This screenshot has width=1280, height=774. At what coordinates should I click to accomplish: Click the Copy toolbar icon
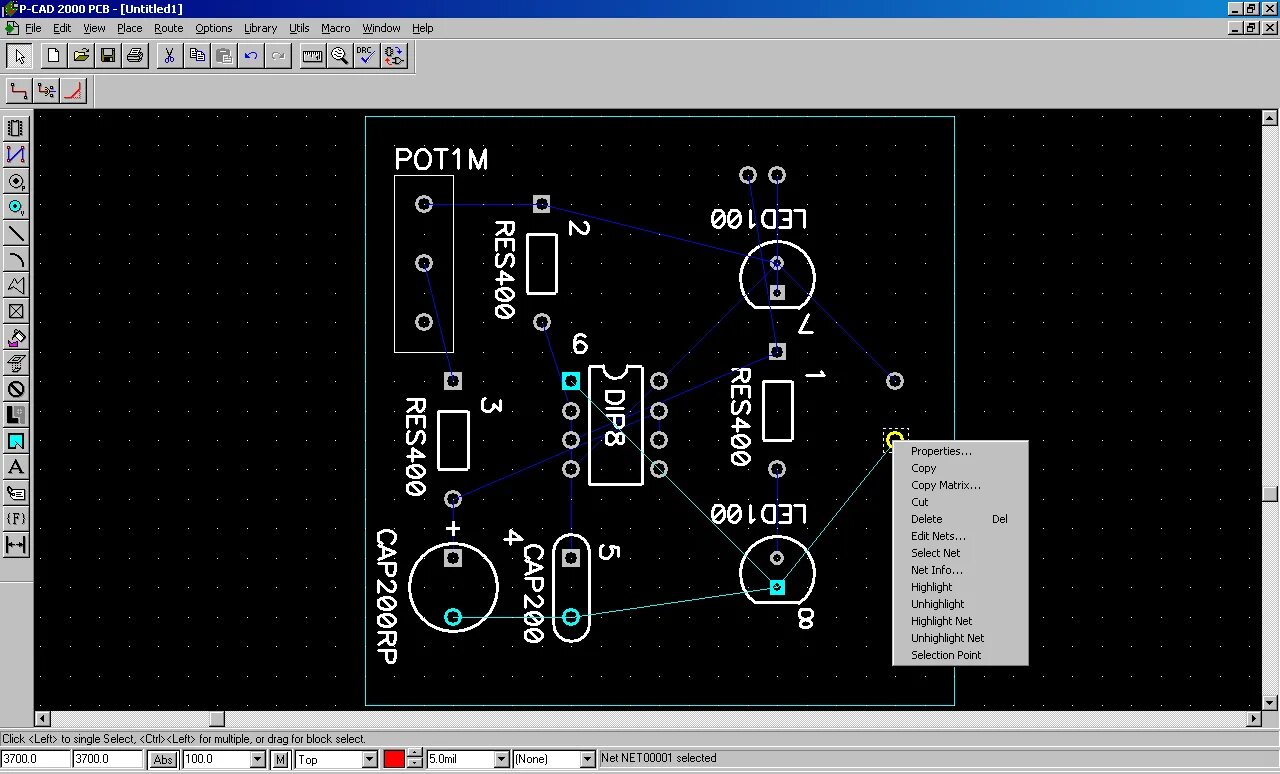click(x=197, y=56)
